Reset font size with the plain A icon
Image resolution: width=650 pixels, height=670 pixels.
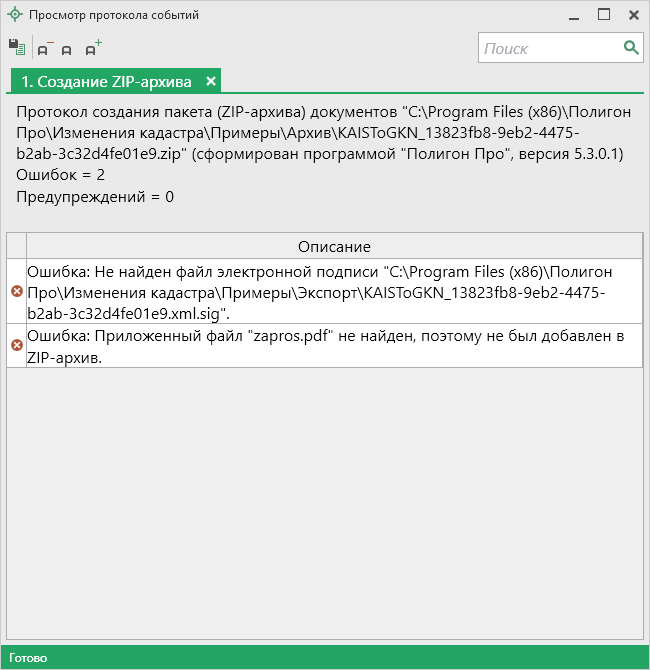click(67, 49)
